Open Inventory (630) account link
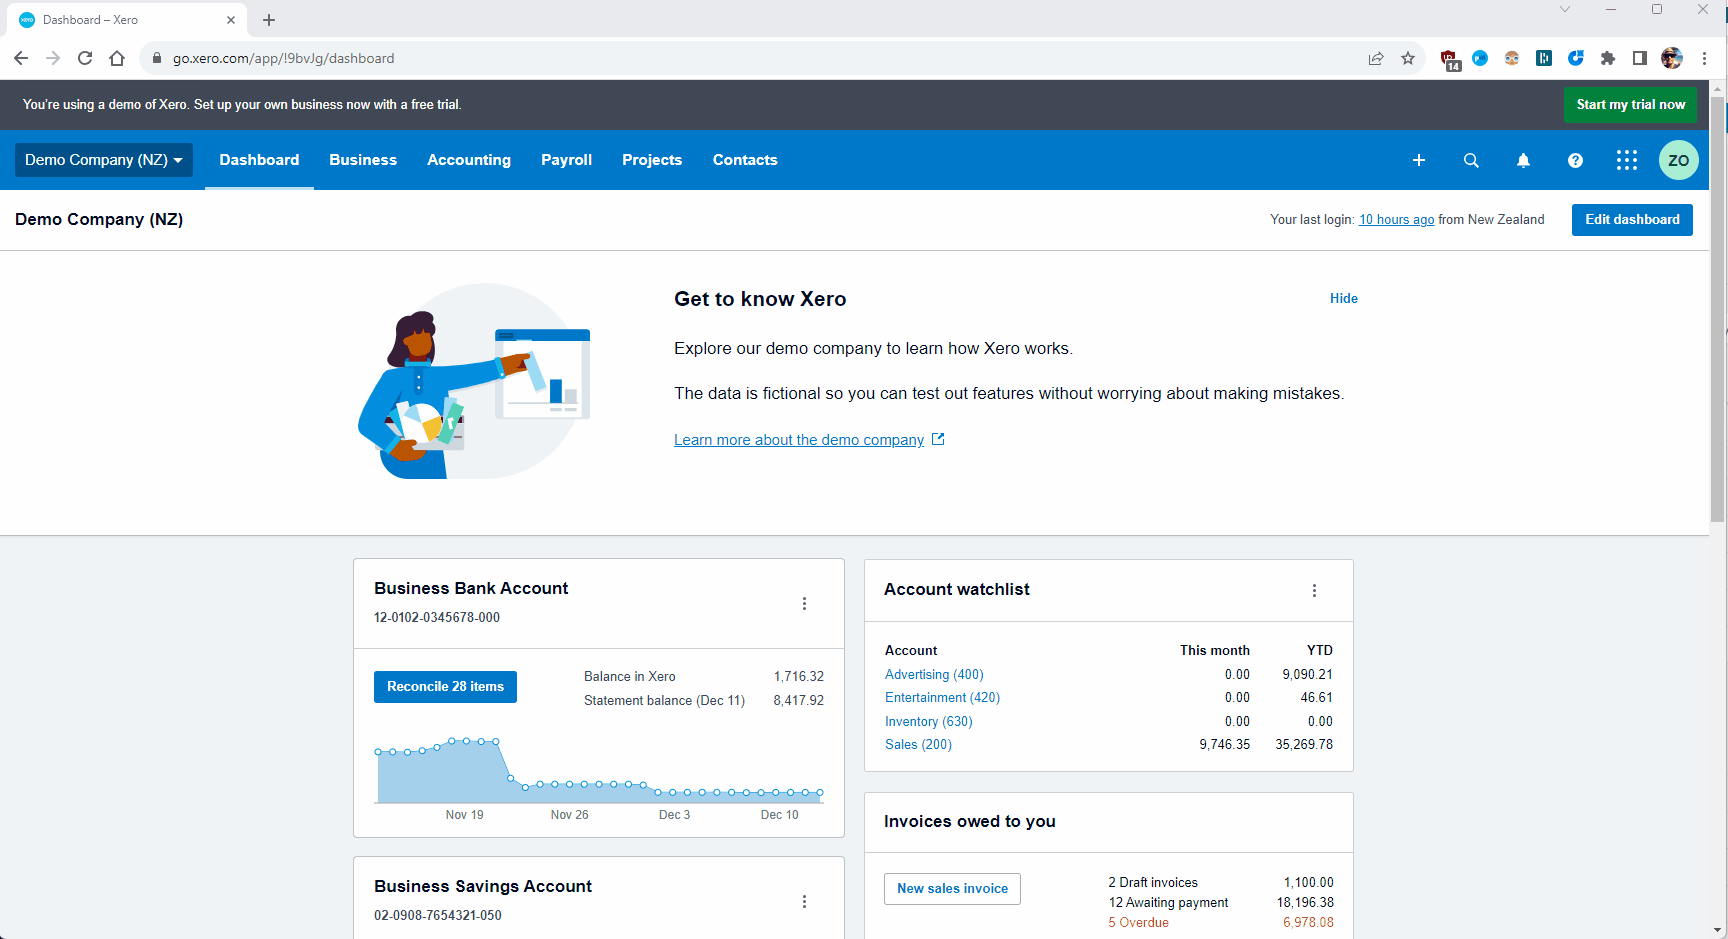 (x=928, y=722)
